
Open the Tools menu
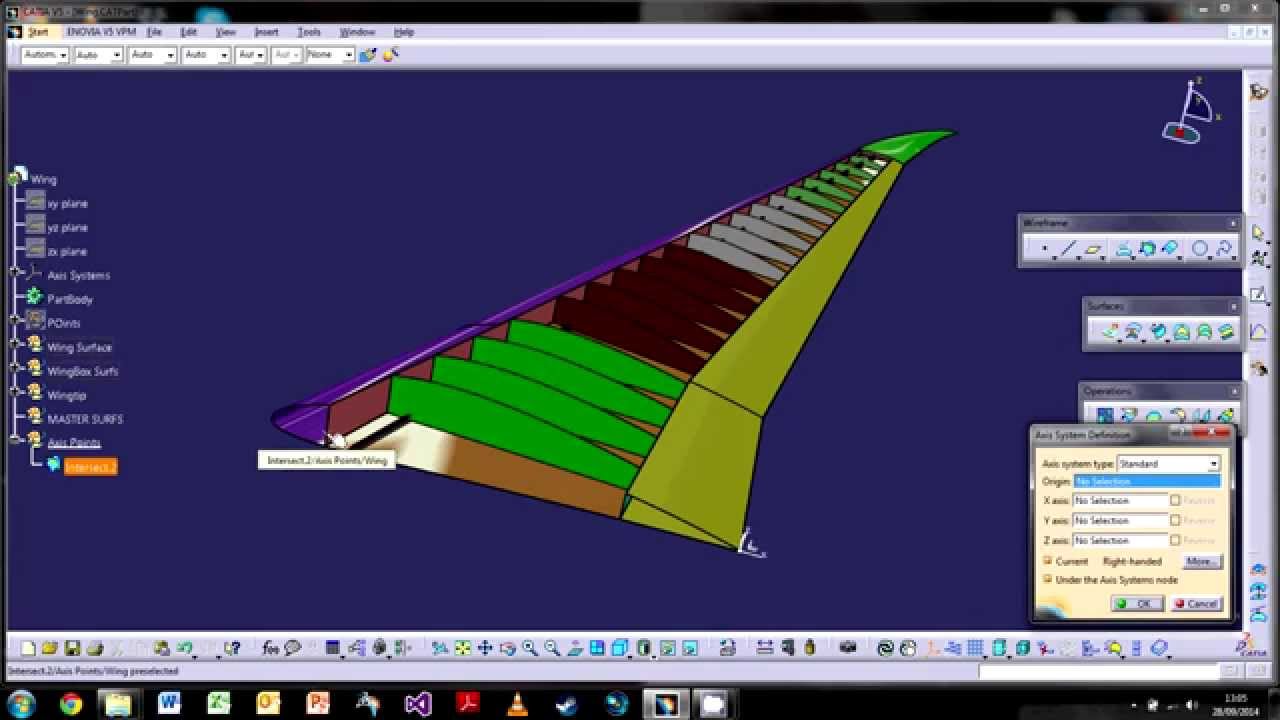[x=309, y=32]
